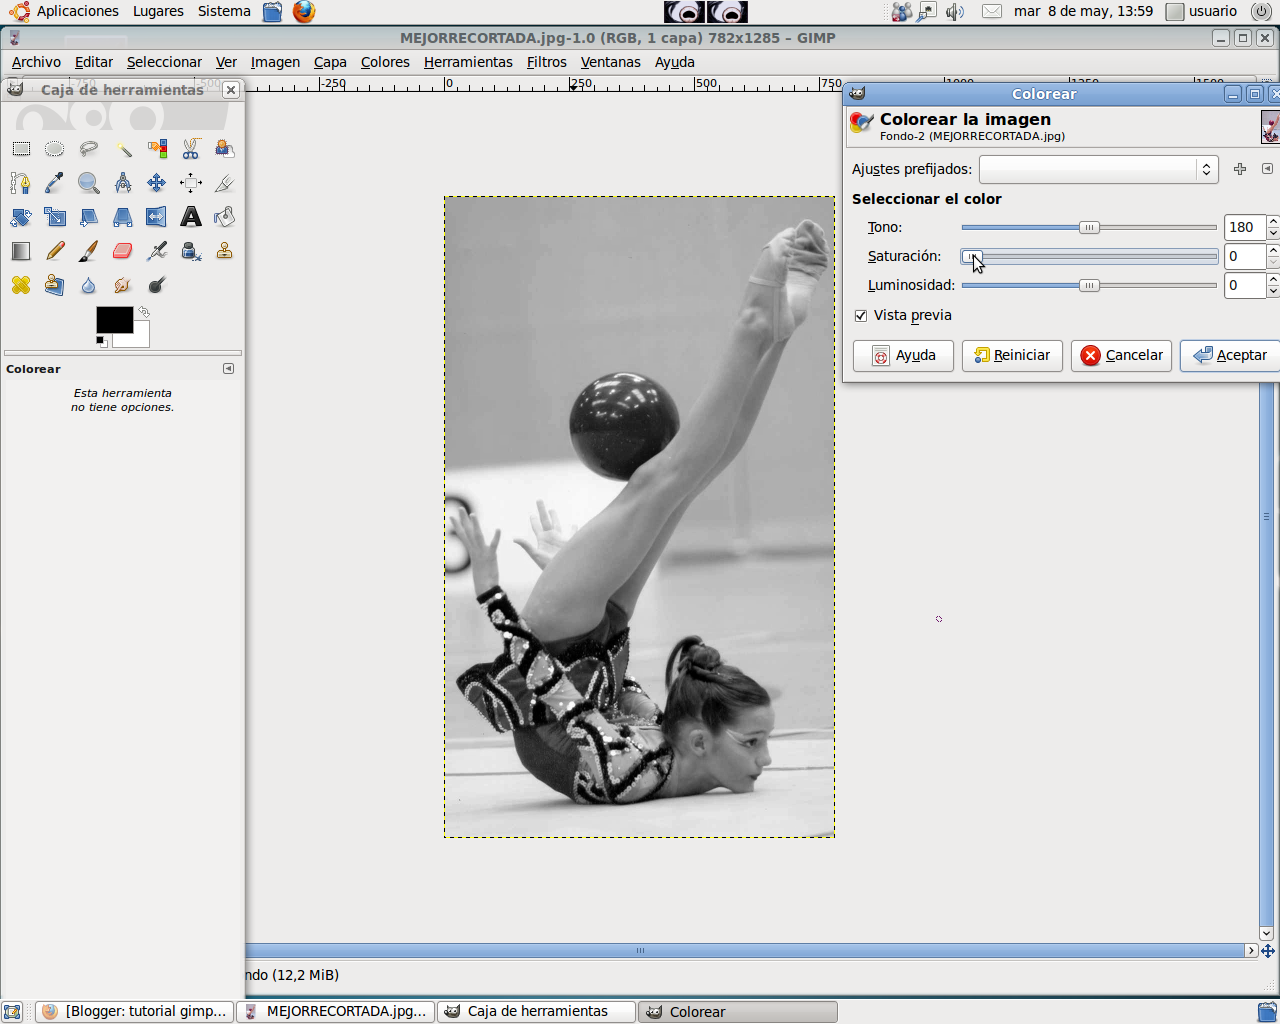Open the Editar menu
This screenshot has height=1024, width=1280.
click(94, 62)
